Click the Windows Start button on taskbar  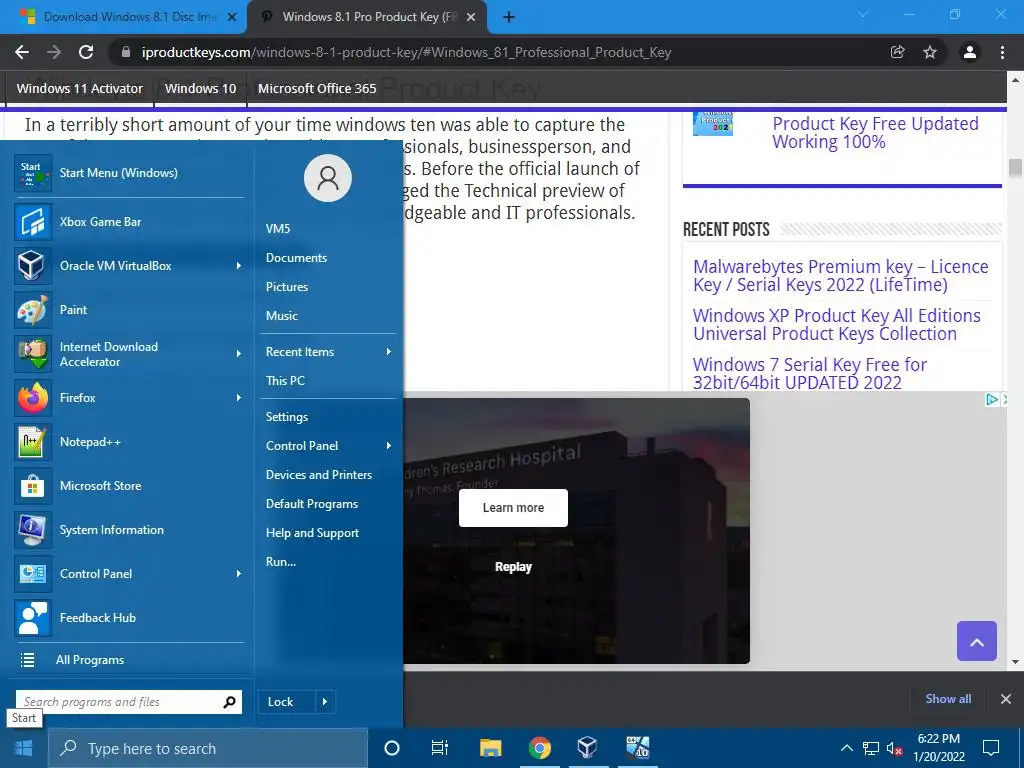point(24,748)
